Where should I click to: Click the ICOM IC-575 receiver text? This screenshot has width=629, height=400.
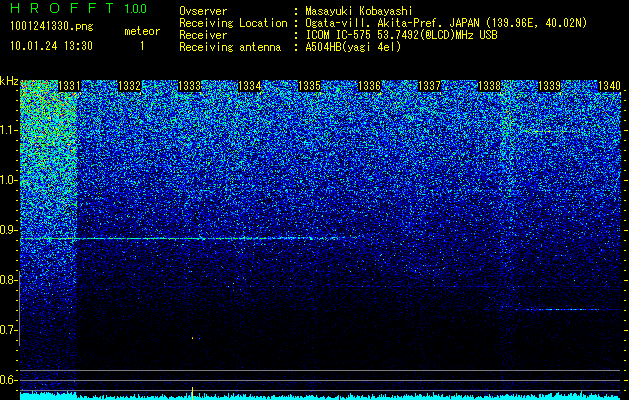(401, 35)
